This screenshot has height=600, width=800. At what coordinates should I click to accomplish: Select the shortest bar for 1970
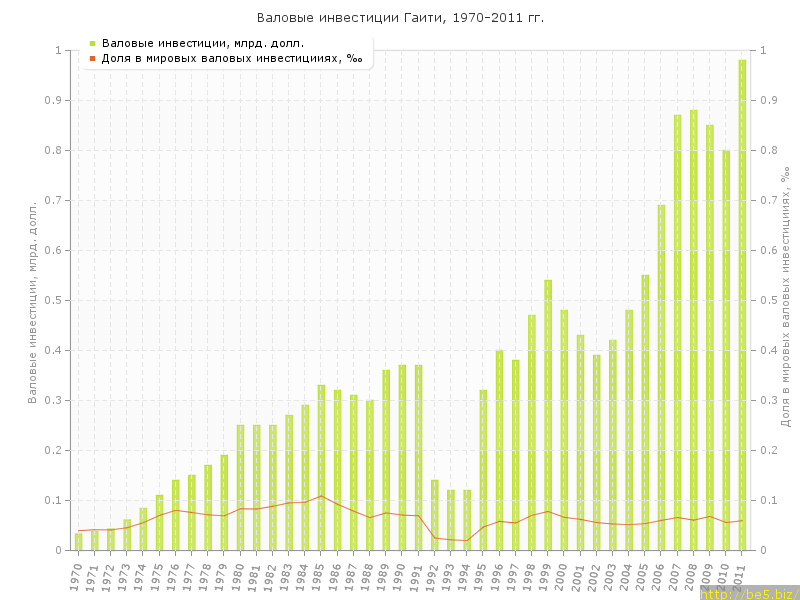click(79, 542)
